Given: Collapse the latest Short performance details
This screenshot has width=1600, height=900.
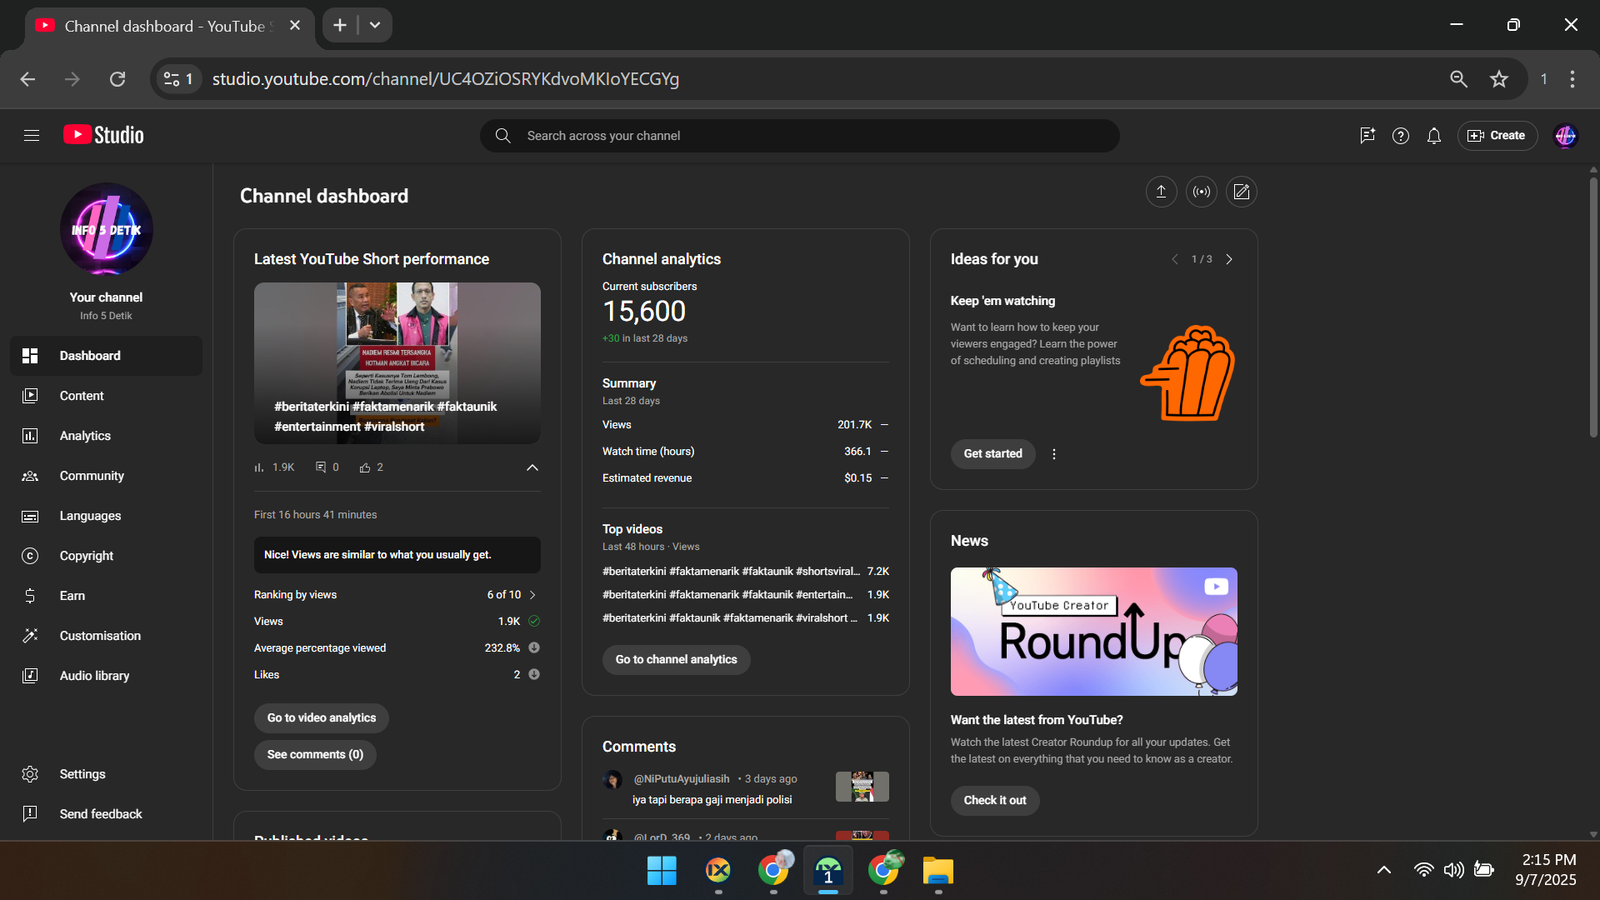Looking at the screenshot, I should 532,467.
